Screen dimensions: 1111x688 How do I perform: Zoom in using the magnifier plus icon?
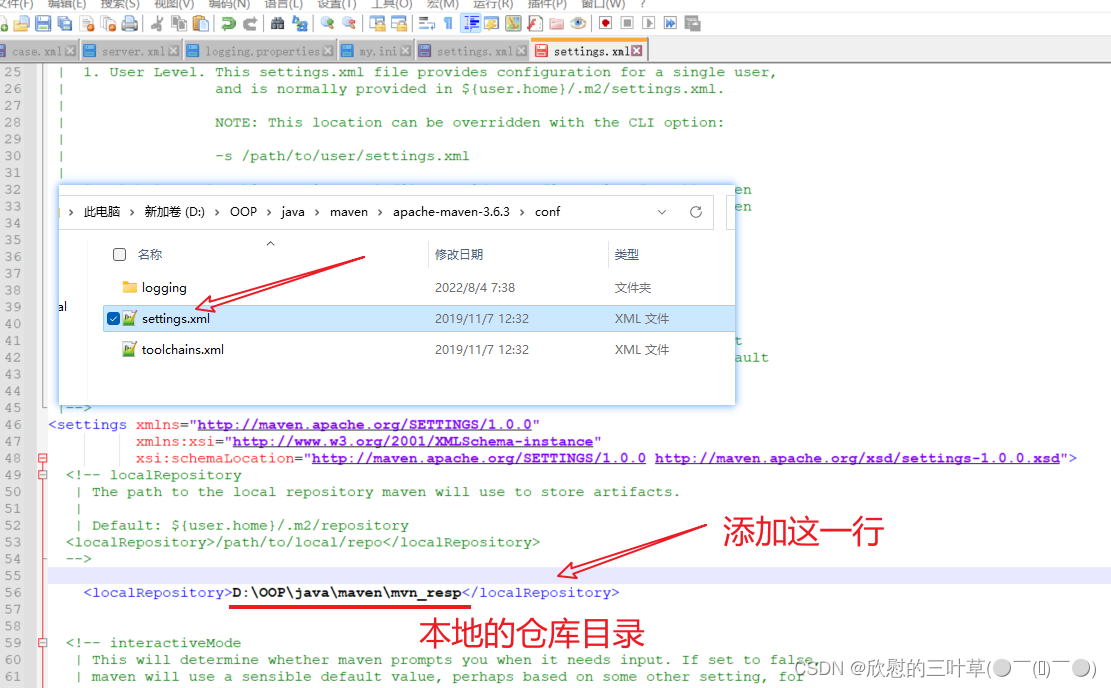tap(327, 23)
